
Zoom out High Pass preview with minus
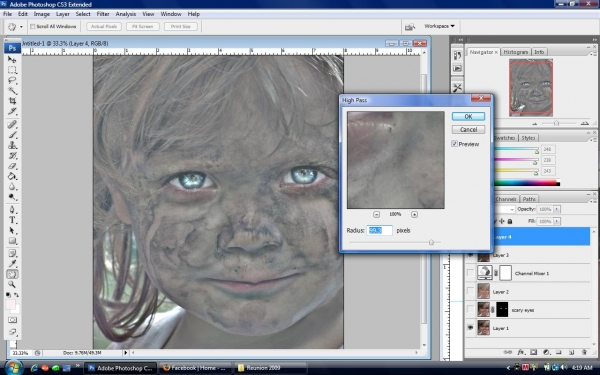point(377,214)
